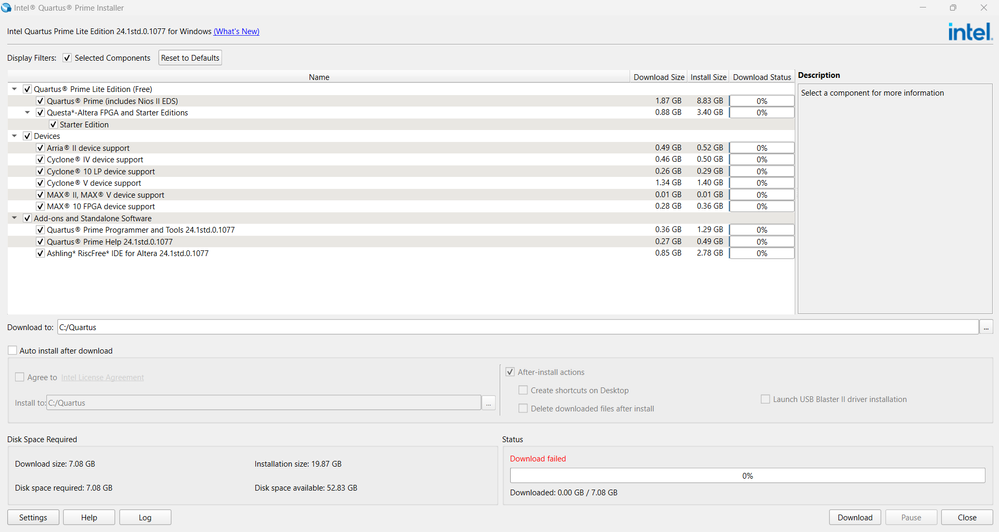The height and width of the screenshot is (532, 999).
Task: Sort by Install Size column header
Action: 708,77
